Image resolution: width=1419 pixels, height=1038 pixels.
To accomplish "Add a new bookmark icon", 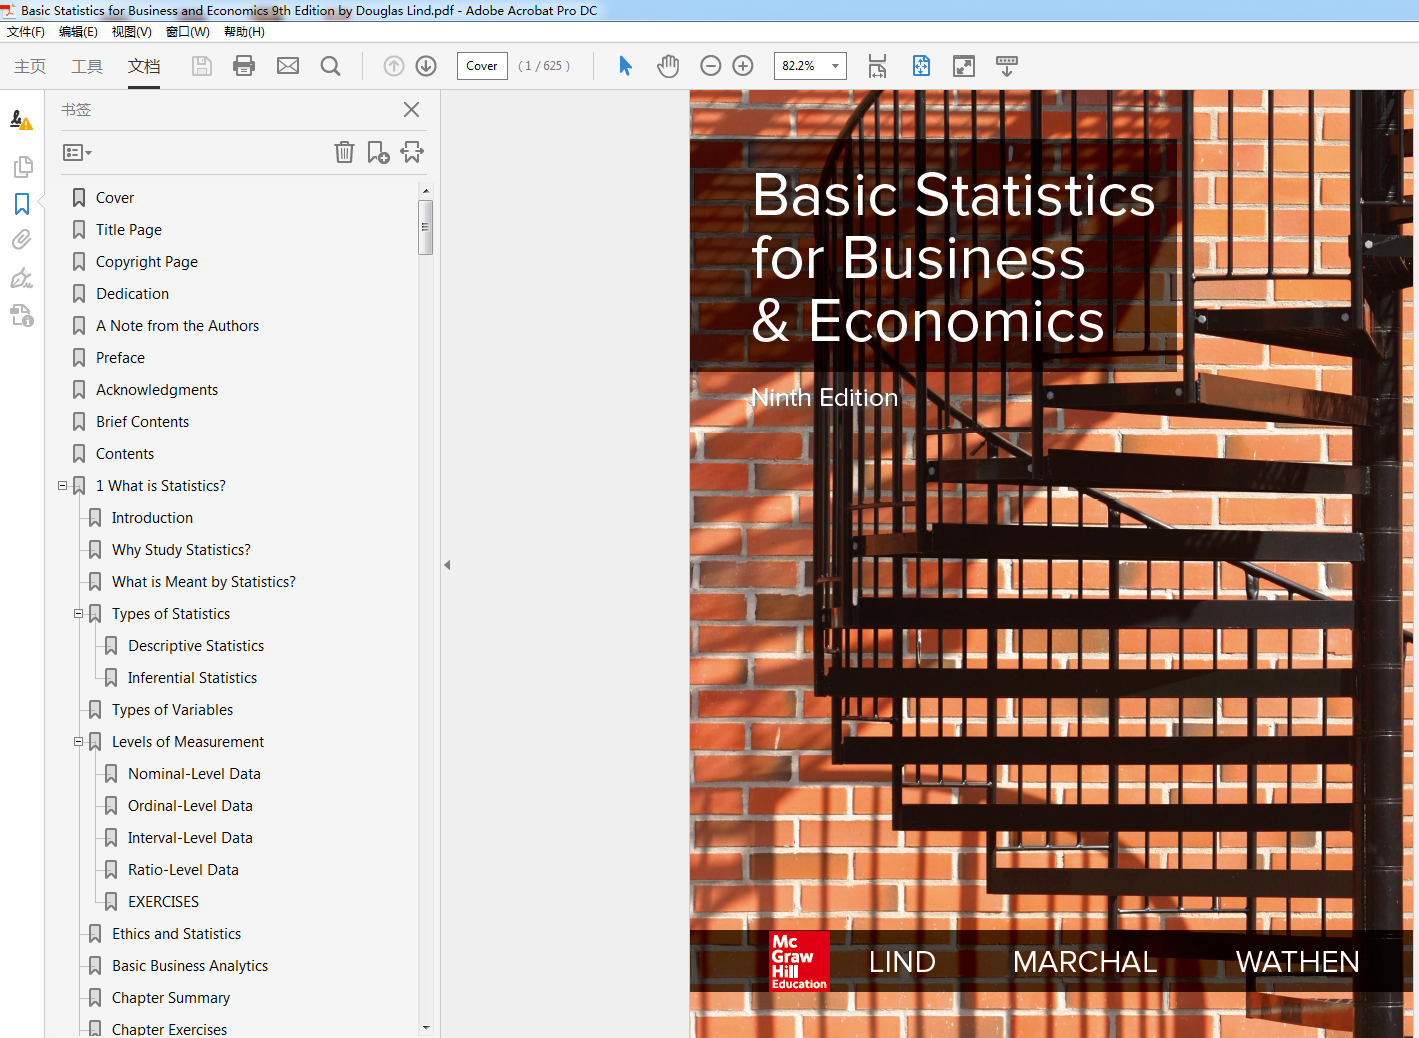I will point(378,152).
